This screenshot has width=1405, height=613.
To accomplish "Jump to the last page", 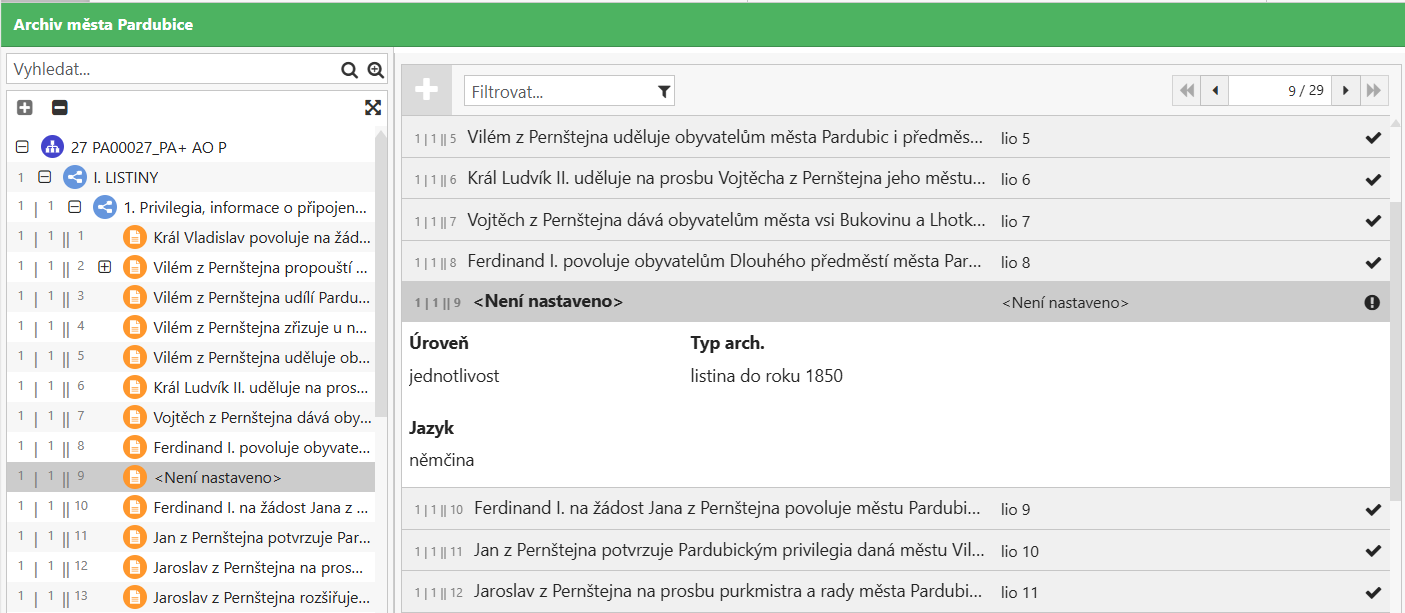I will [1374, 91].
